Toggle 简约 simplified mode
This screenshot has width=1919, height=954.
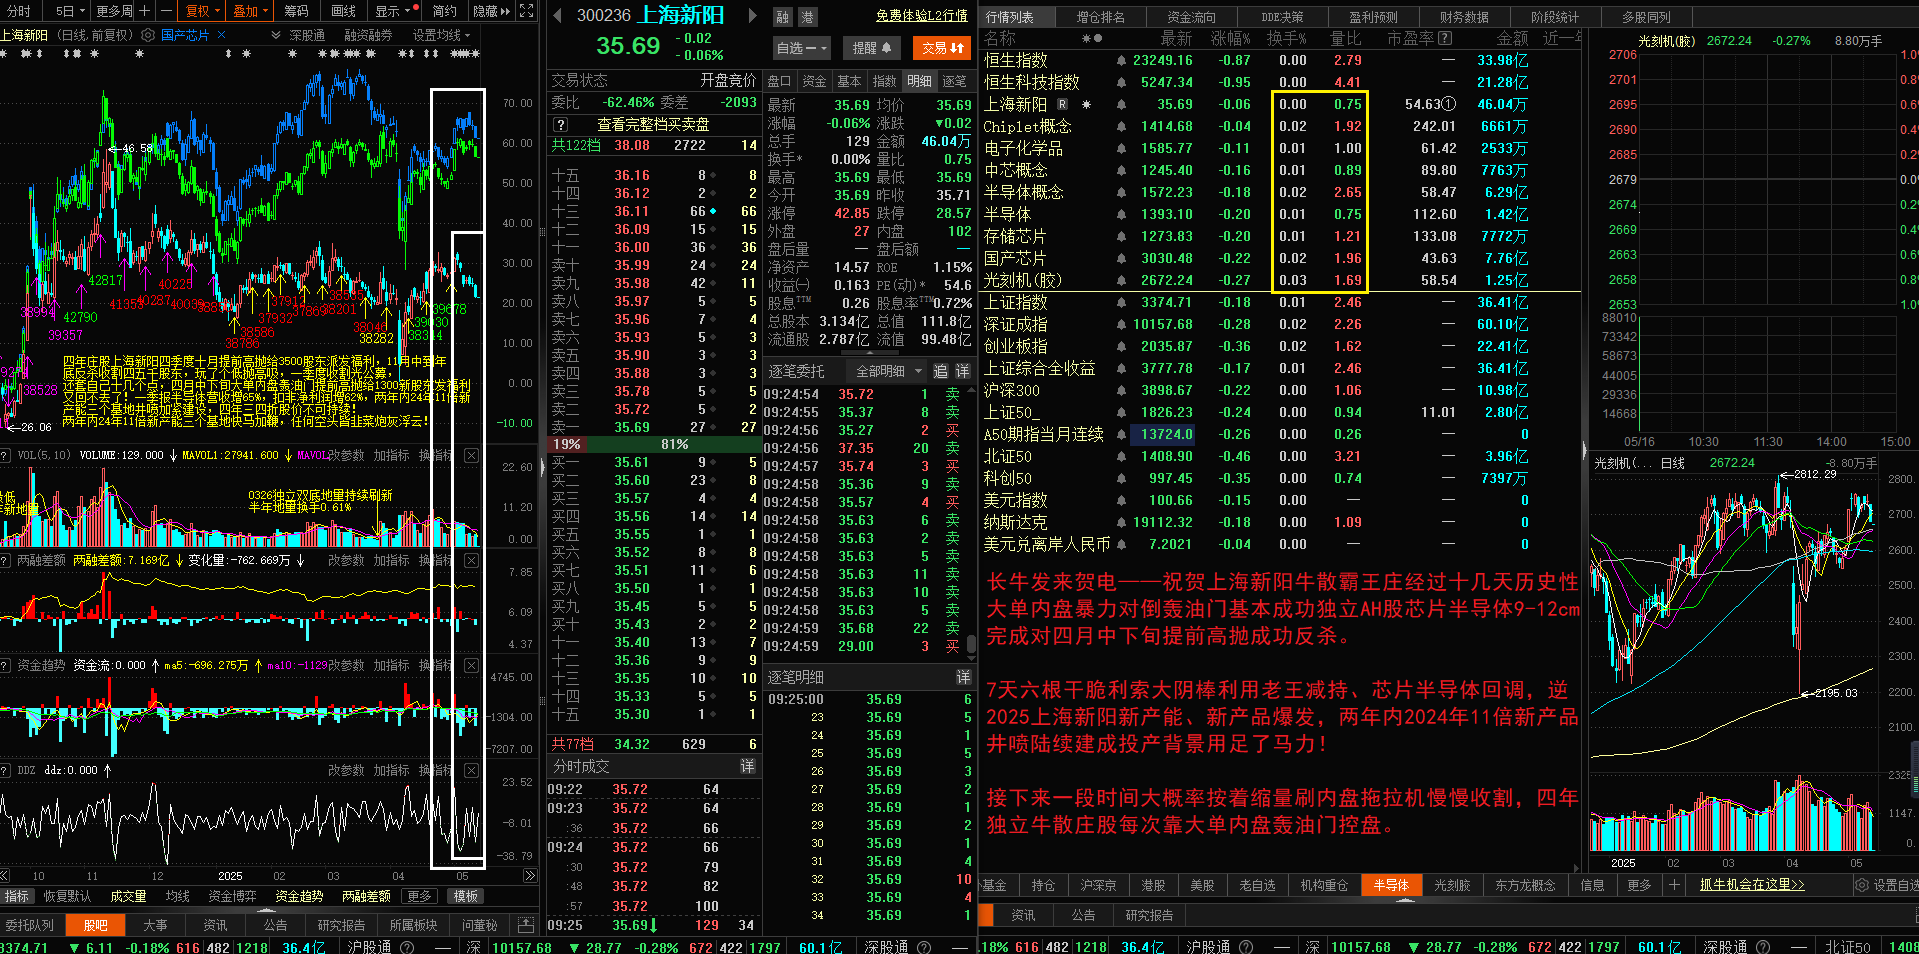445,11
